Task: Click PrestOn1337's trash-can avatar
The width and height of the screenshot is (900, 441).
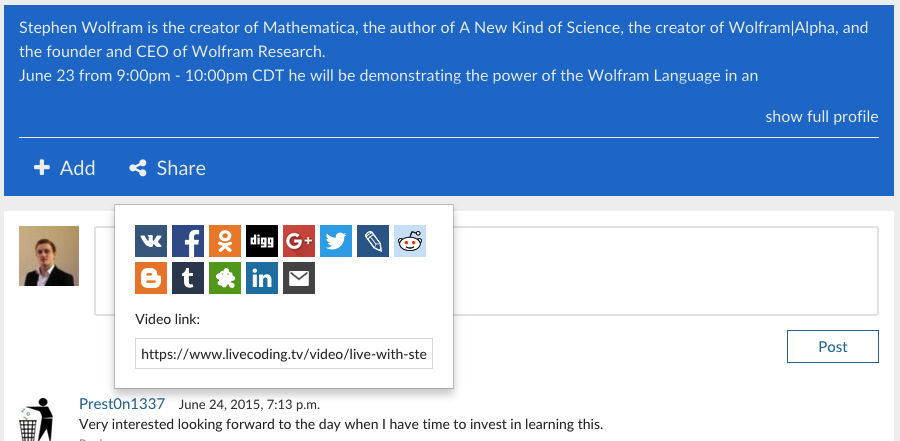Action: (x=35, y=419)
